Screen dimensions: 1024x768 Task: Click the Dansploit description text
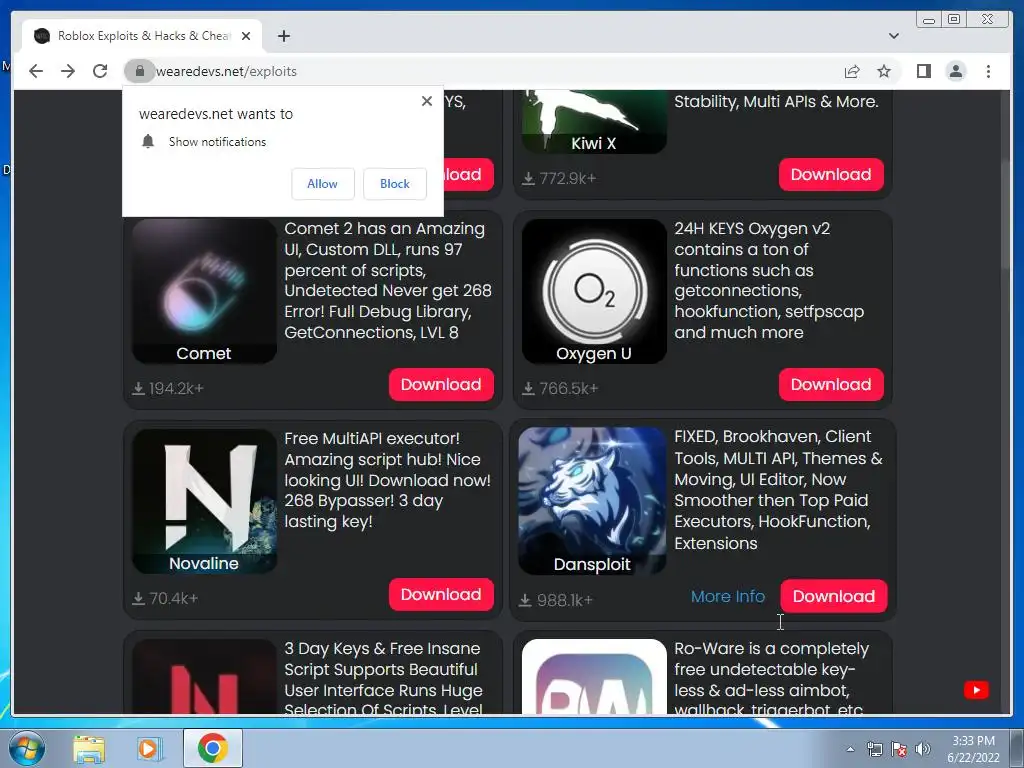778,490
